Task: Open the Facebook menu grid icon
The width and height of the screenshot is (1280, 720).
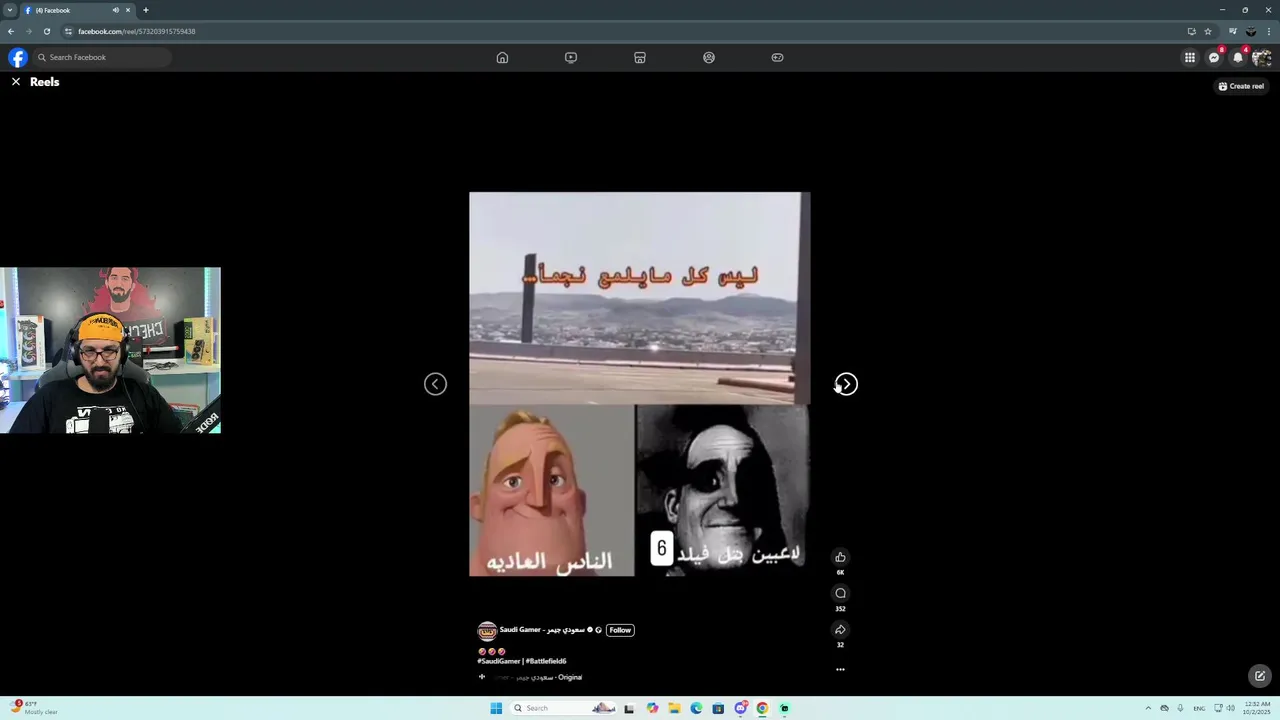Action: pos(1190,57)
